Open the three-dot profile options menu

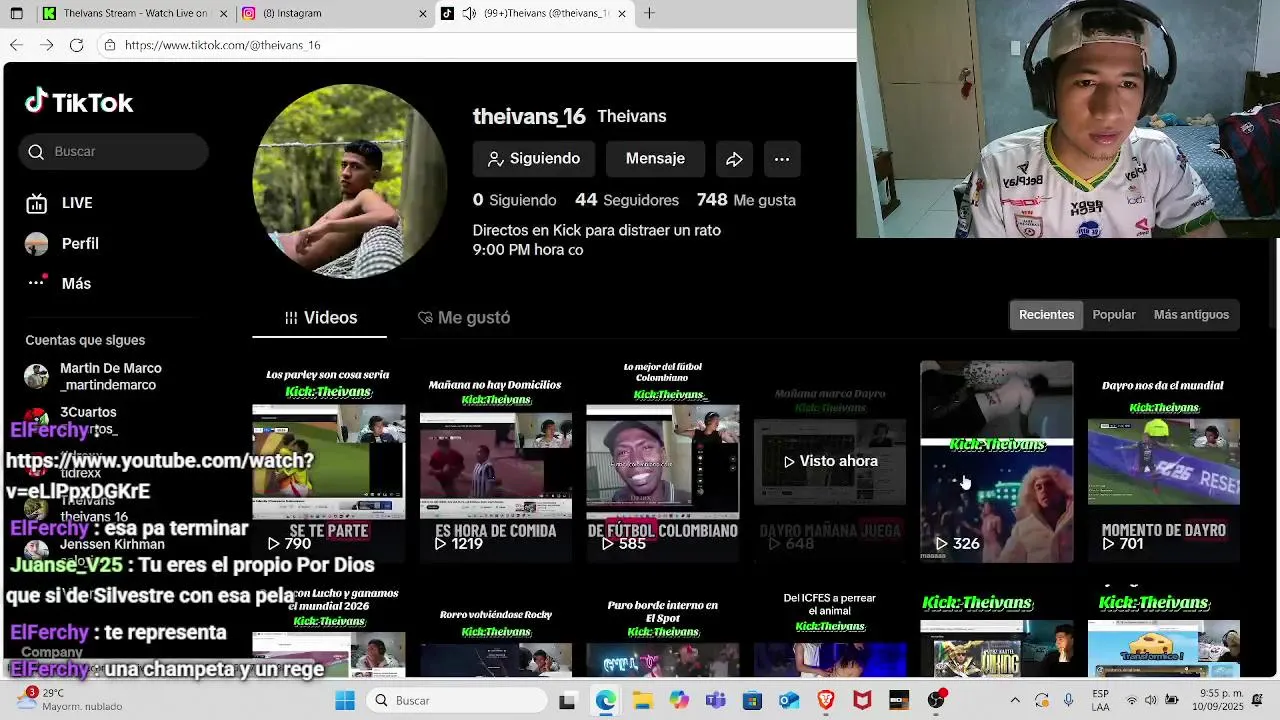(782, 159)
